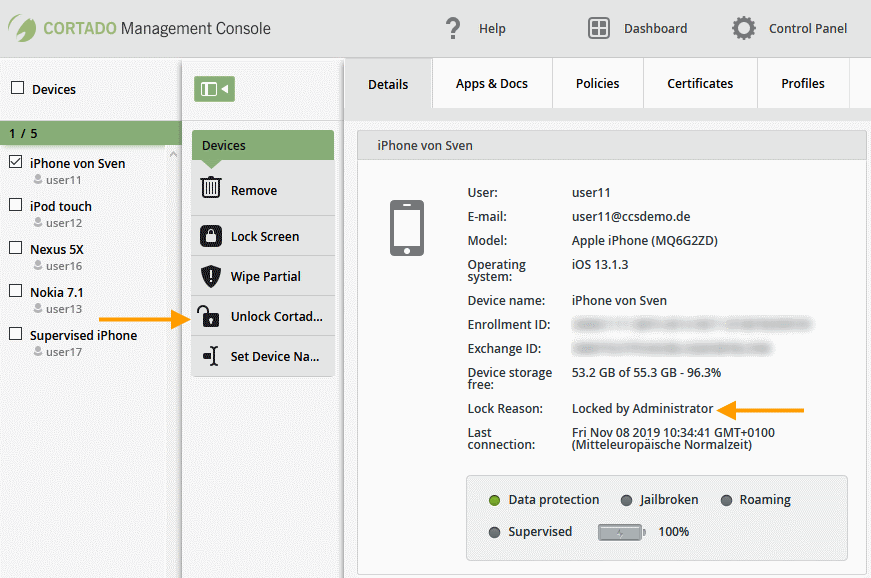The height and width of the screenshot is (578, 871).
Task: Open the Profiles tab
Action: 803,83
